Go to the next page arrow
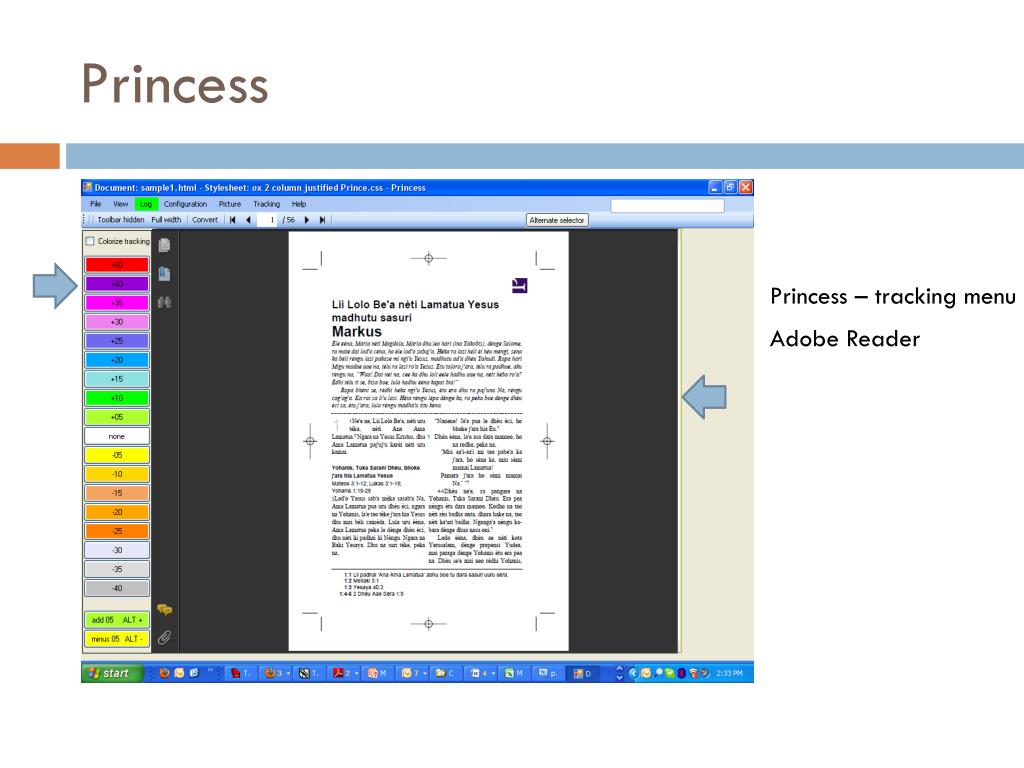1024x768 pixels. point(306,220)
